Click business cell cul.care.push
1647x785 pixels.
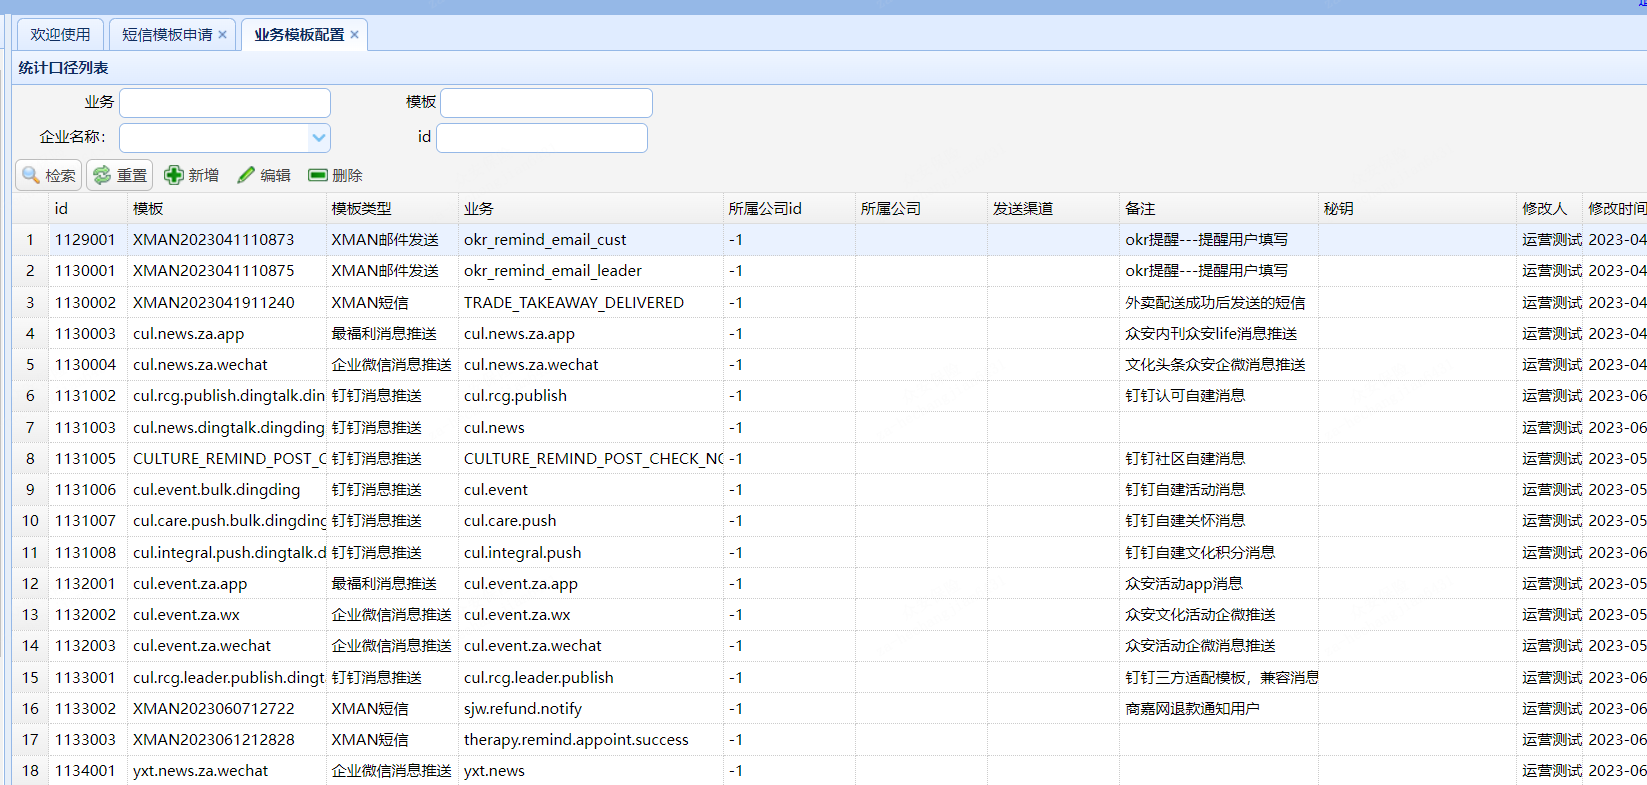(x=591, y=520)
